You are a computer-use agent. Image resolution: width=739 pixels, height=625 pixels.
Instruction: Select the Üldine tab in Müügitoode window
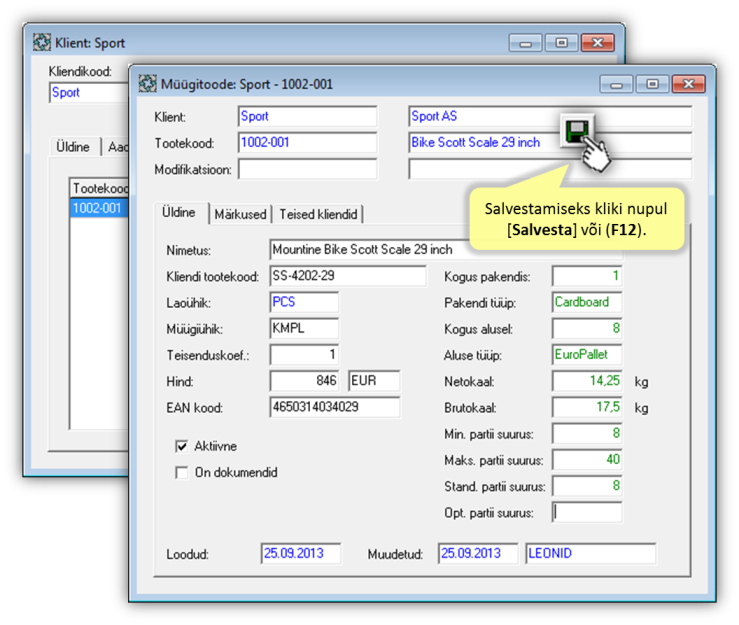point(179,213)
